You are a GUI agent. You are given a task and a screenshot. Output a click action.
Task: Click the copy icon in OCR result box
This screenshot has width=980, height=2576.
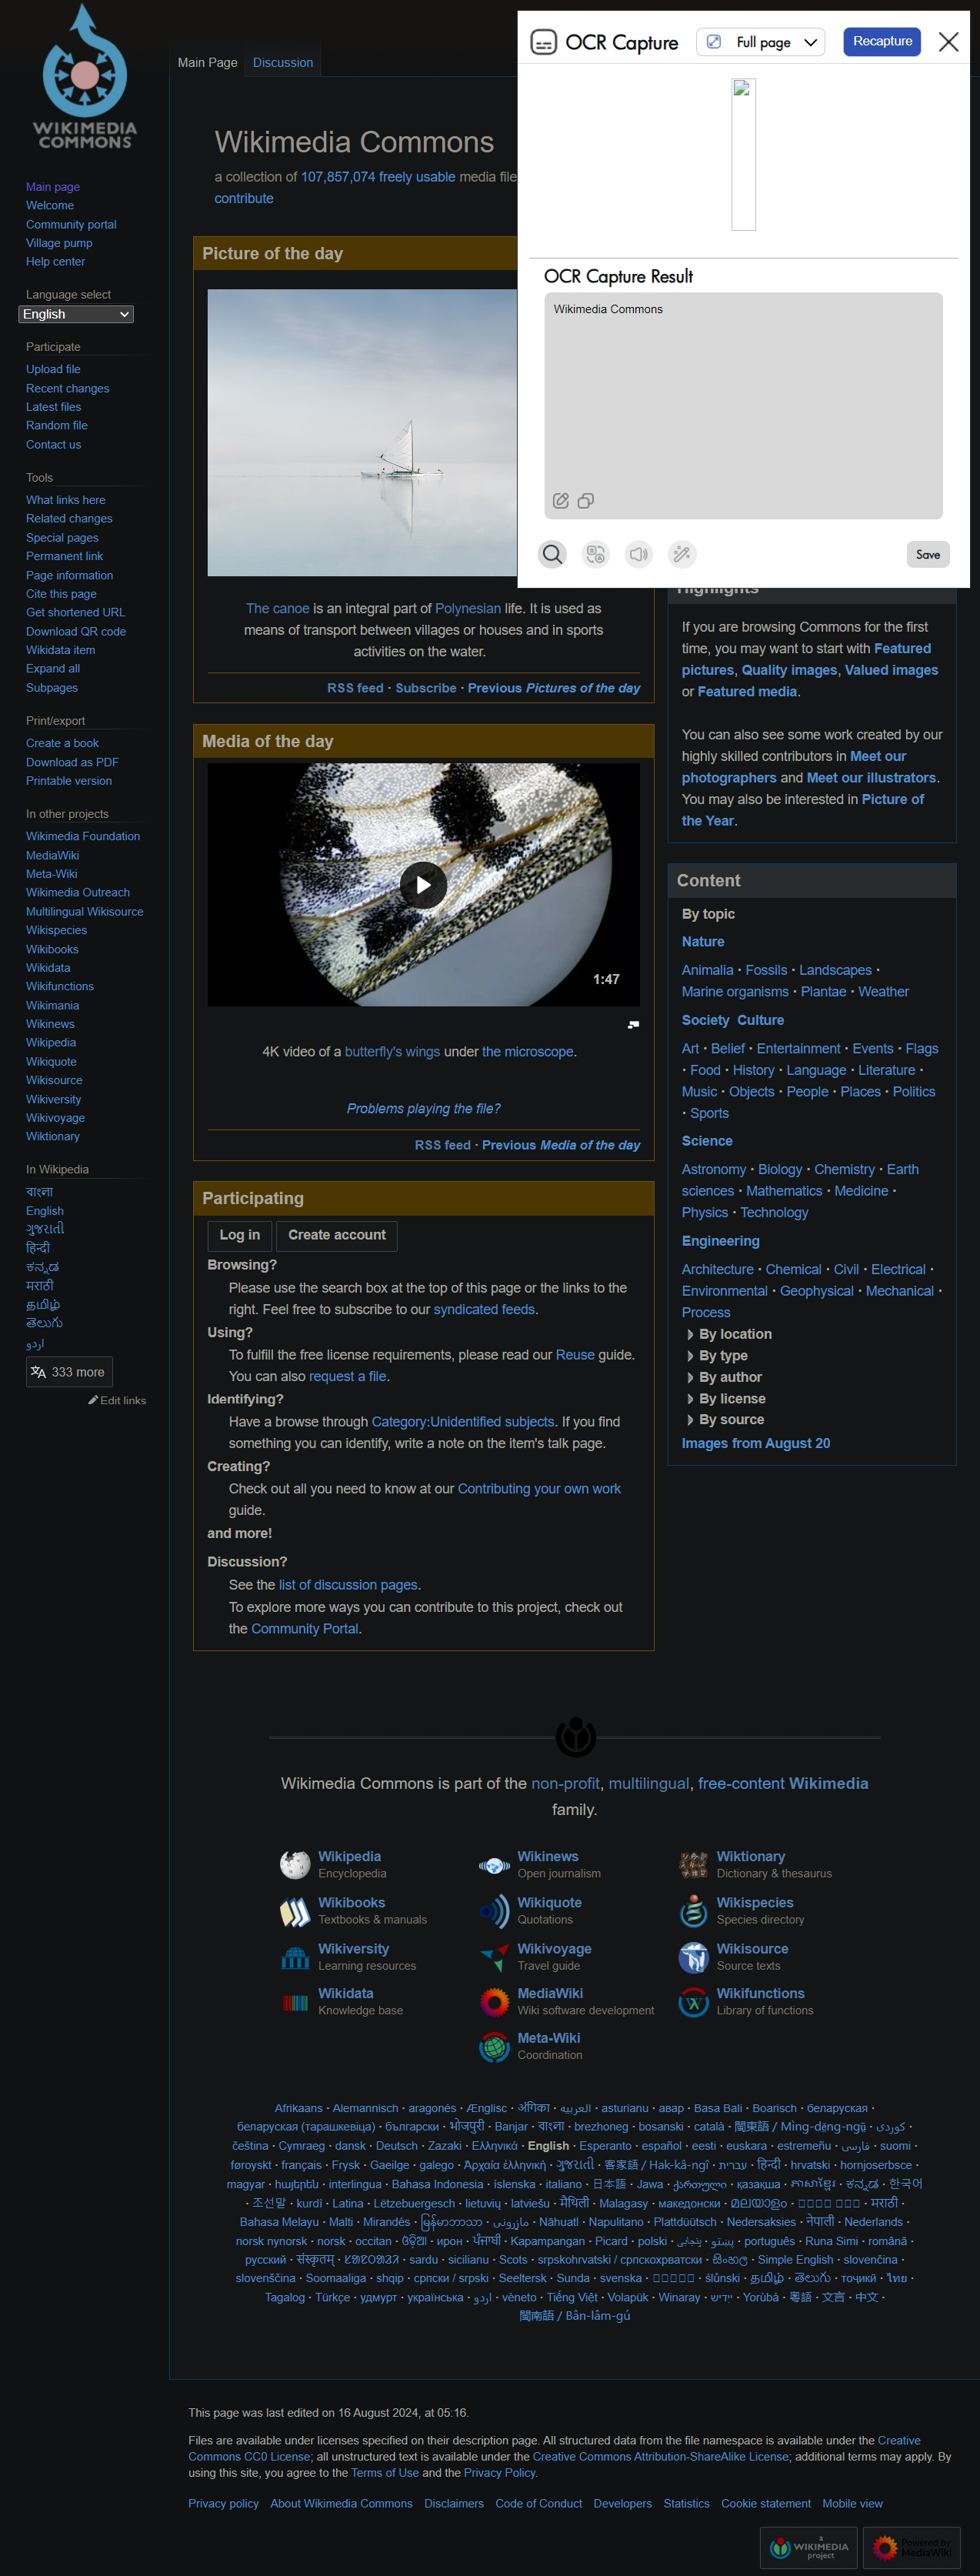(586, 501)
